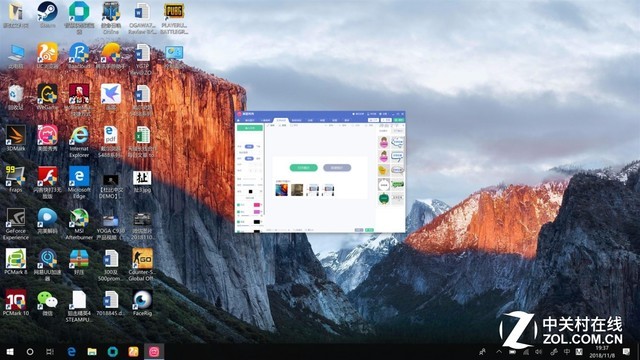
Task: Click the home icon in Meitu window
Action: point(239,120)
